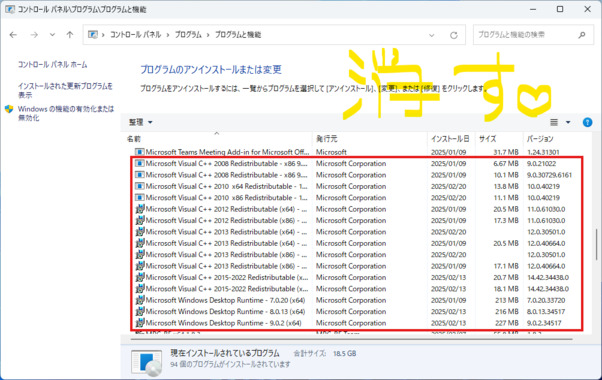
Task: Refresh the programs list
Action: (x=454, y=35)
